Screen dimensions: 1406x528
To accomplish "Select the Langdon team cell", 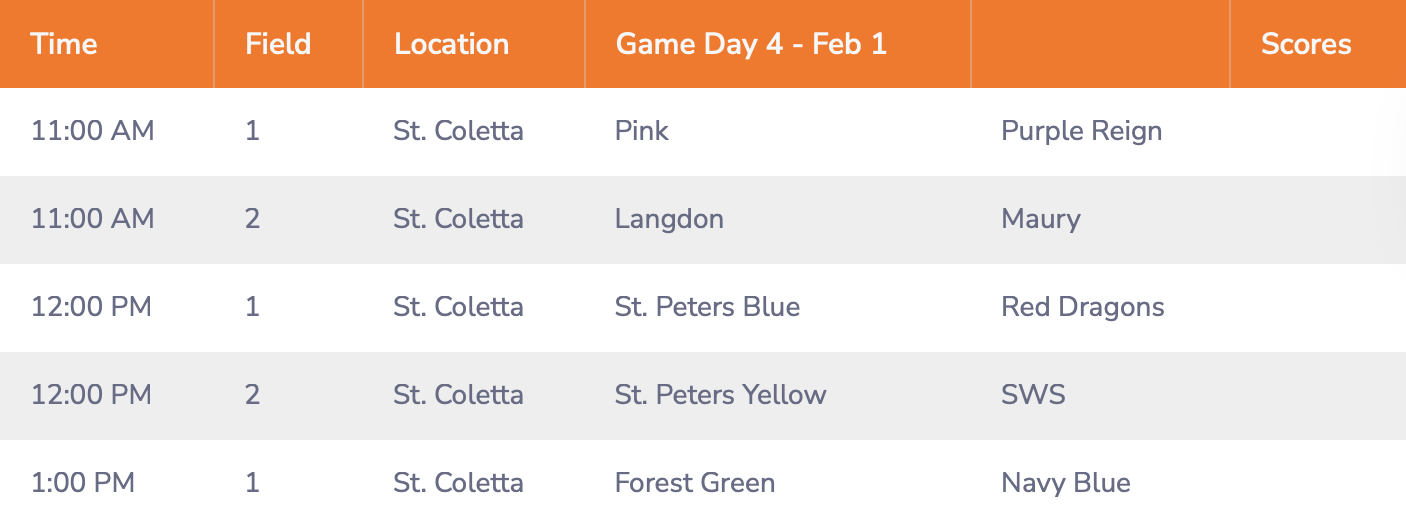I will (669, 219).
